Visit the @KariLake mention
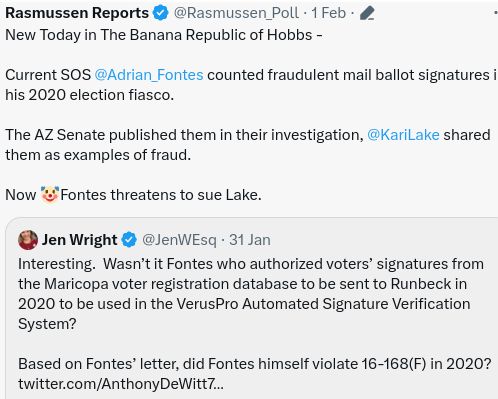The height and width of the screenshot is (399, 498). click(x=403, y=135)
